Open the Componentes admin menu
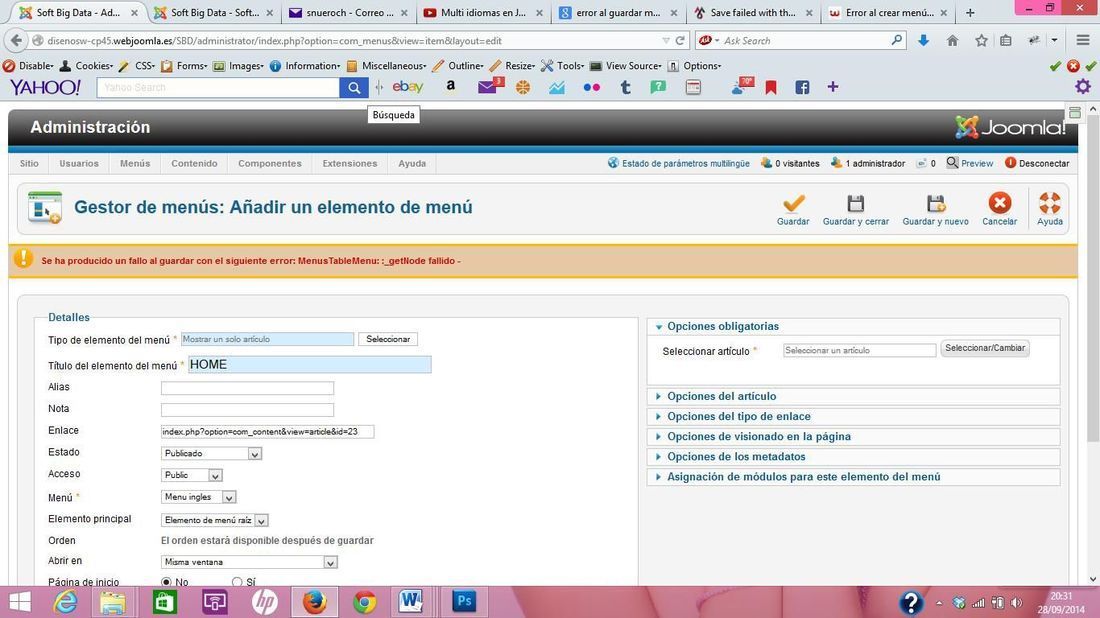This screenshot has width=1100, height=618. 269,163
